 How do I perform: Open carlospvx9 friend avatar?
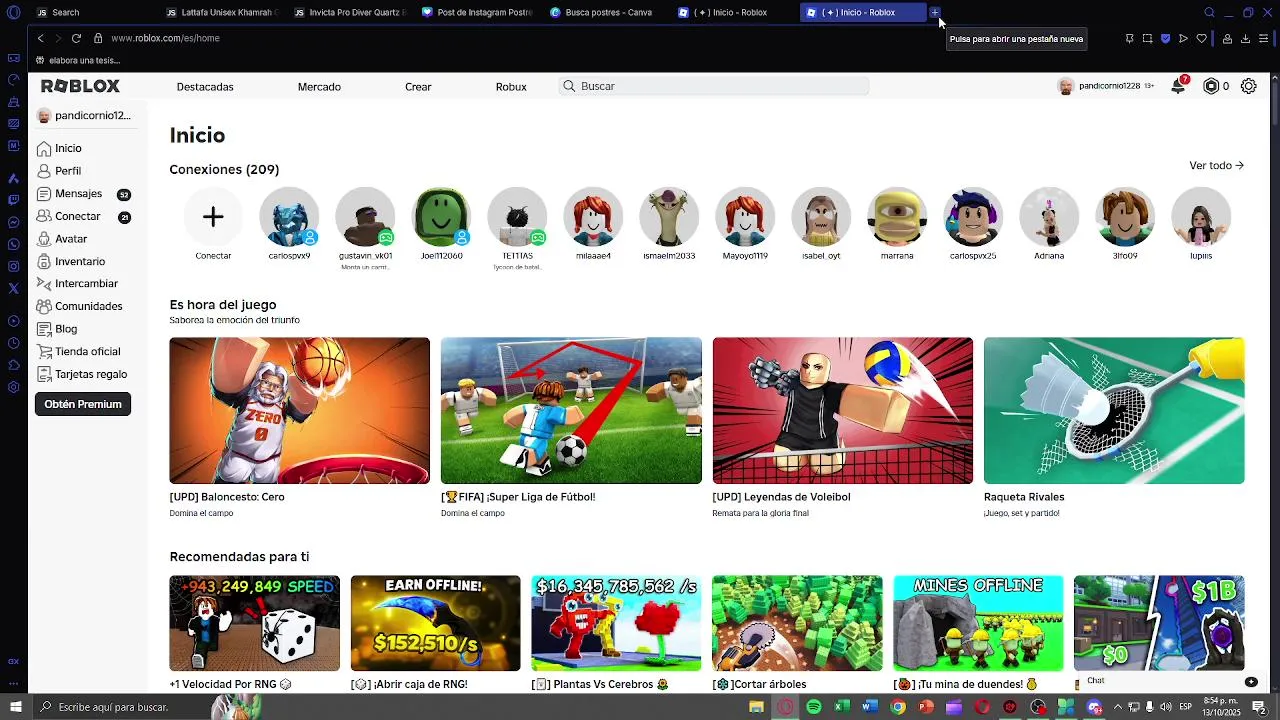(x=289, y=217)
